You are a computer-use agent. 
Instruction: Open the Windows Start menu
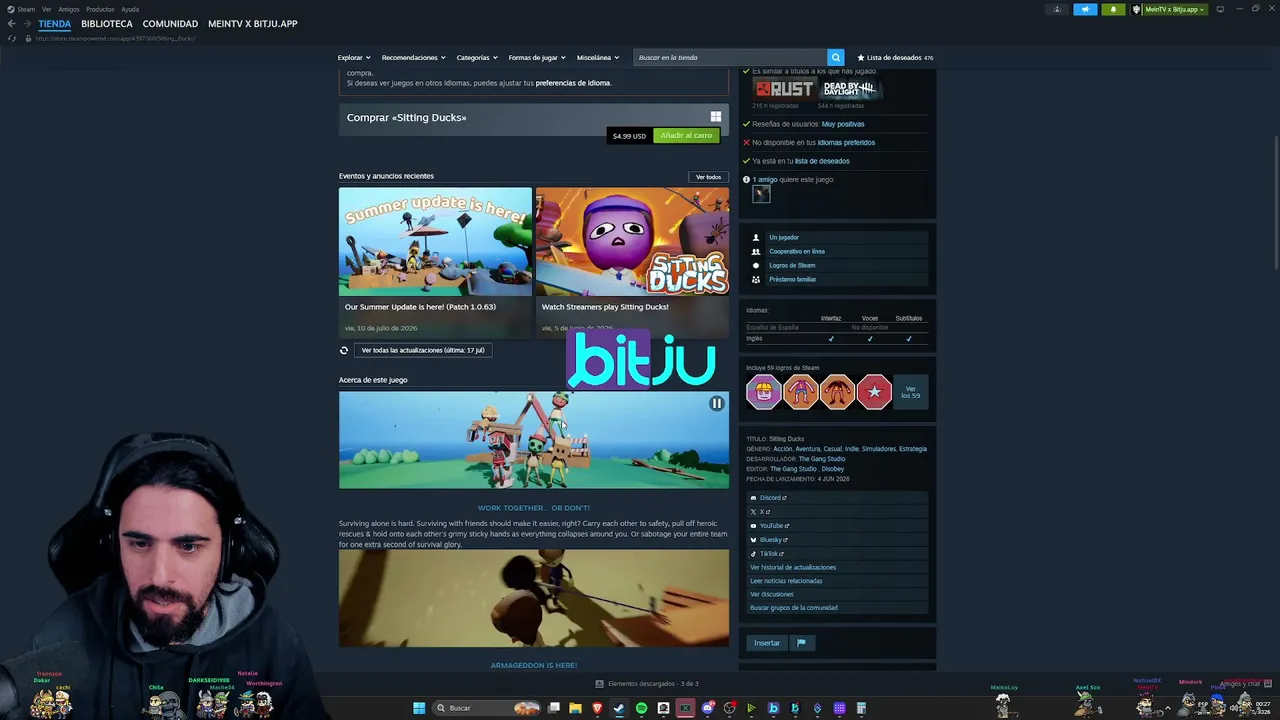pyautogui.click(x=419, y=708)
